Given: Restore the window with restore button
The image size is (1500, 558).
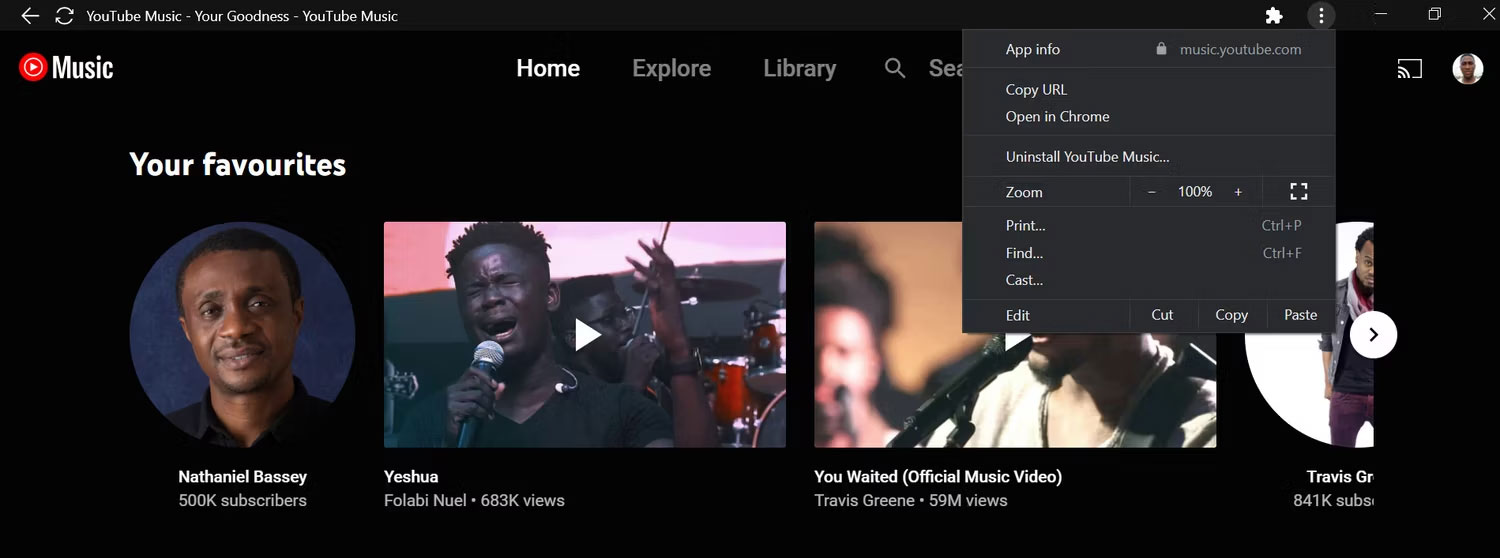Looking at the screenshot, I should [1434, 15].
